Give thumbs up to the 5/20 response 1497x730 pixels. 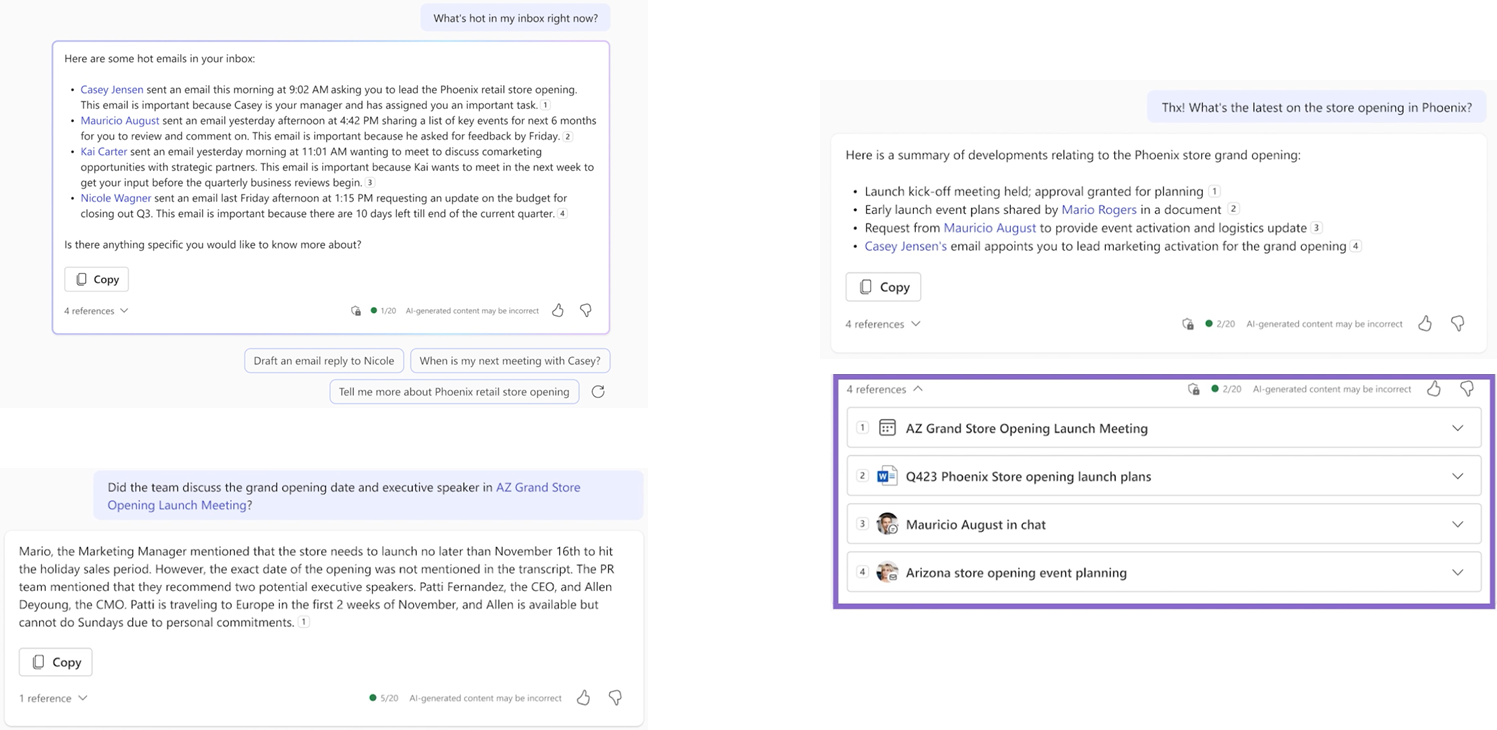pos(584,698)
